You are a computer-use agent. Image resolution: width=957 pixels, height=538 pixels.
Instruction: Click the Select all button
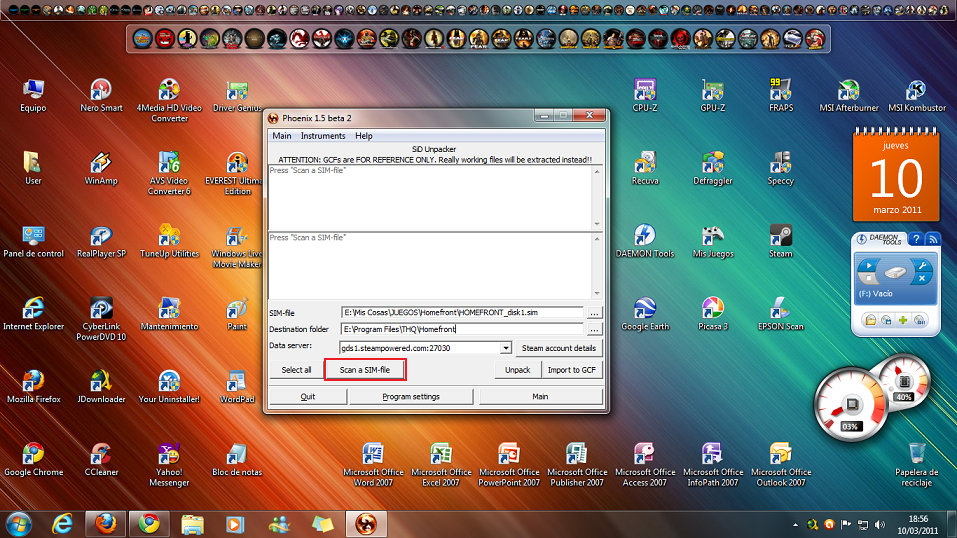click(296, 369)
